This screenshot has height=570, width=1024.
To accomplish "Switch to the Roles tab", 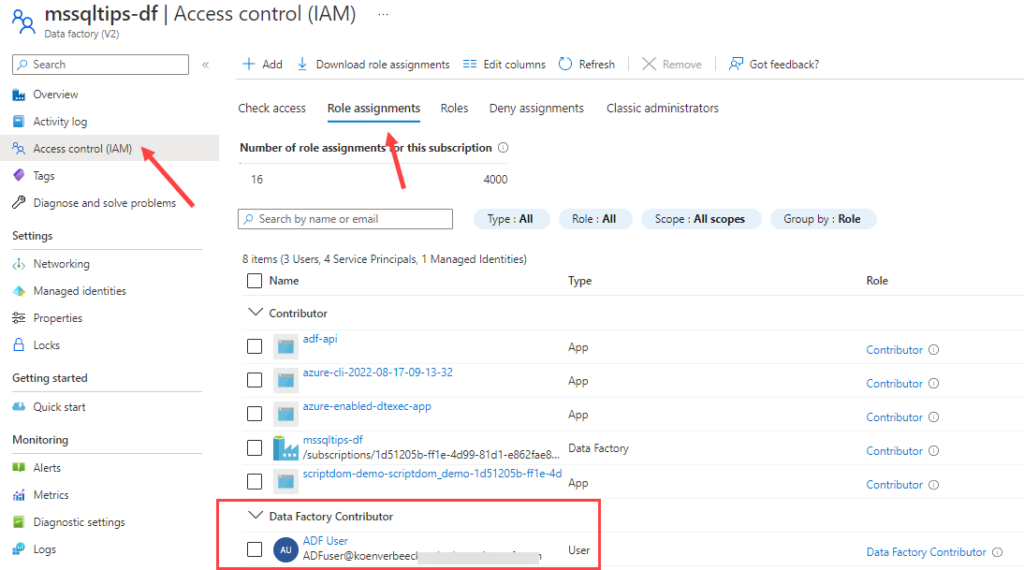I will tap(454, 108).
